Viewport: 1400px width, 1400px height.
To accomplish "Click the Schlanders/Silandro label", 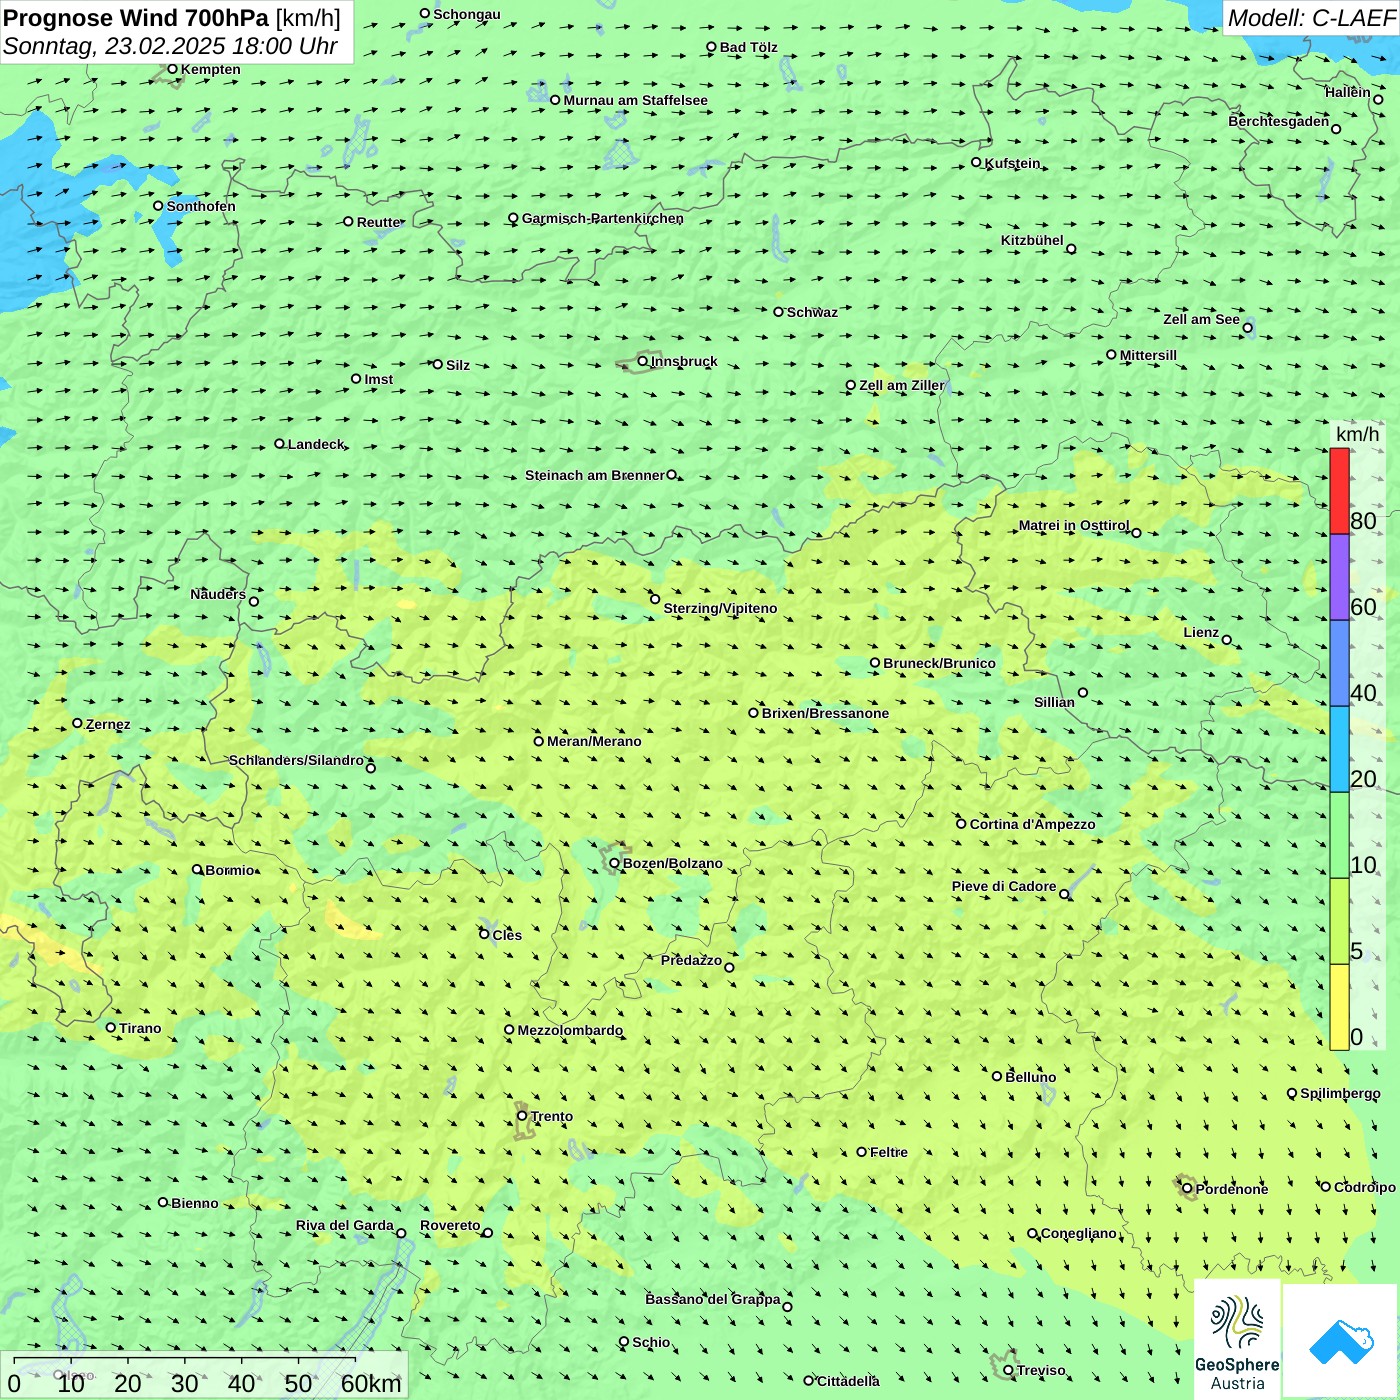I will click(x=297, y=760).
